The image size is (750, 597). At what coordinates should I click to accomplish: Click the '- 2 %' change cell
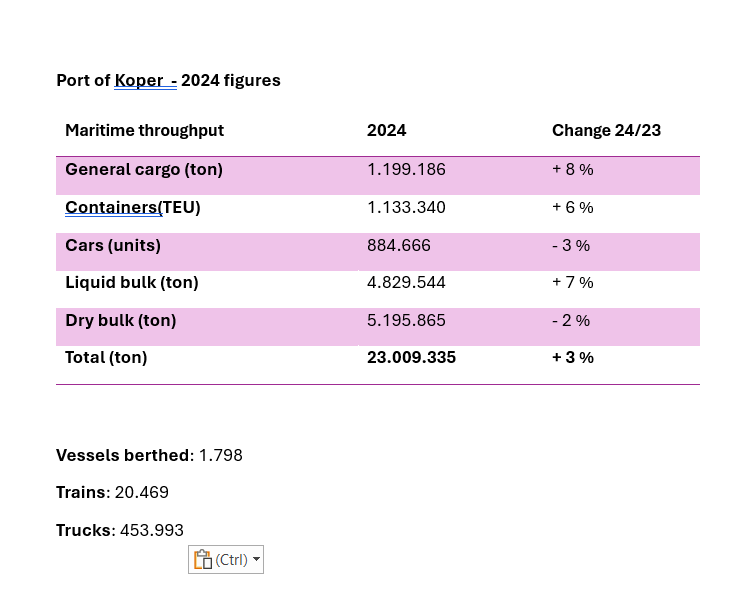point(571,320)
